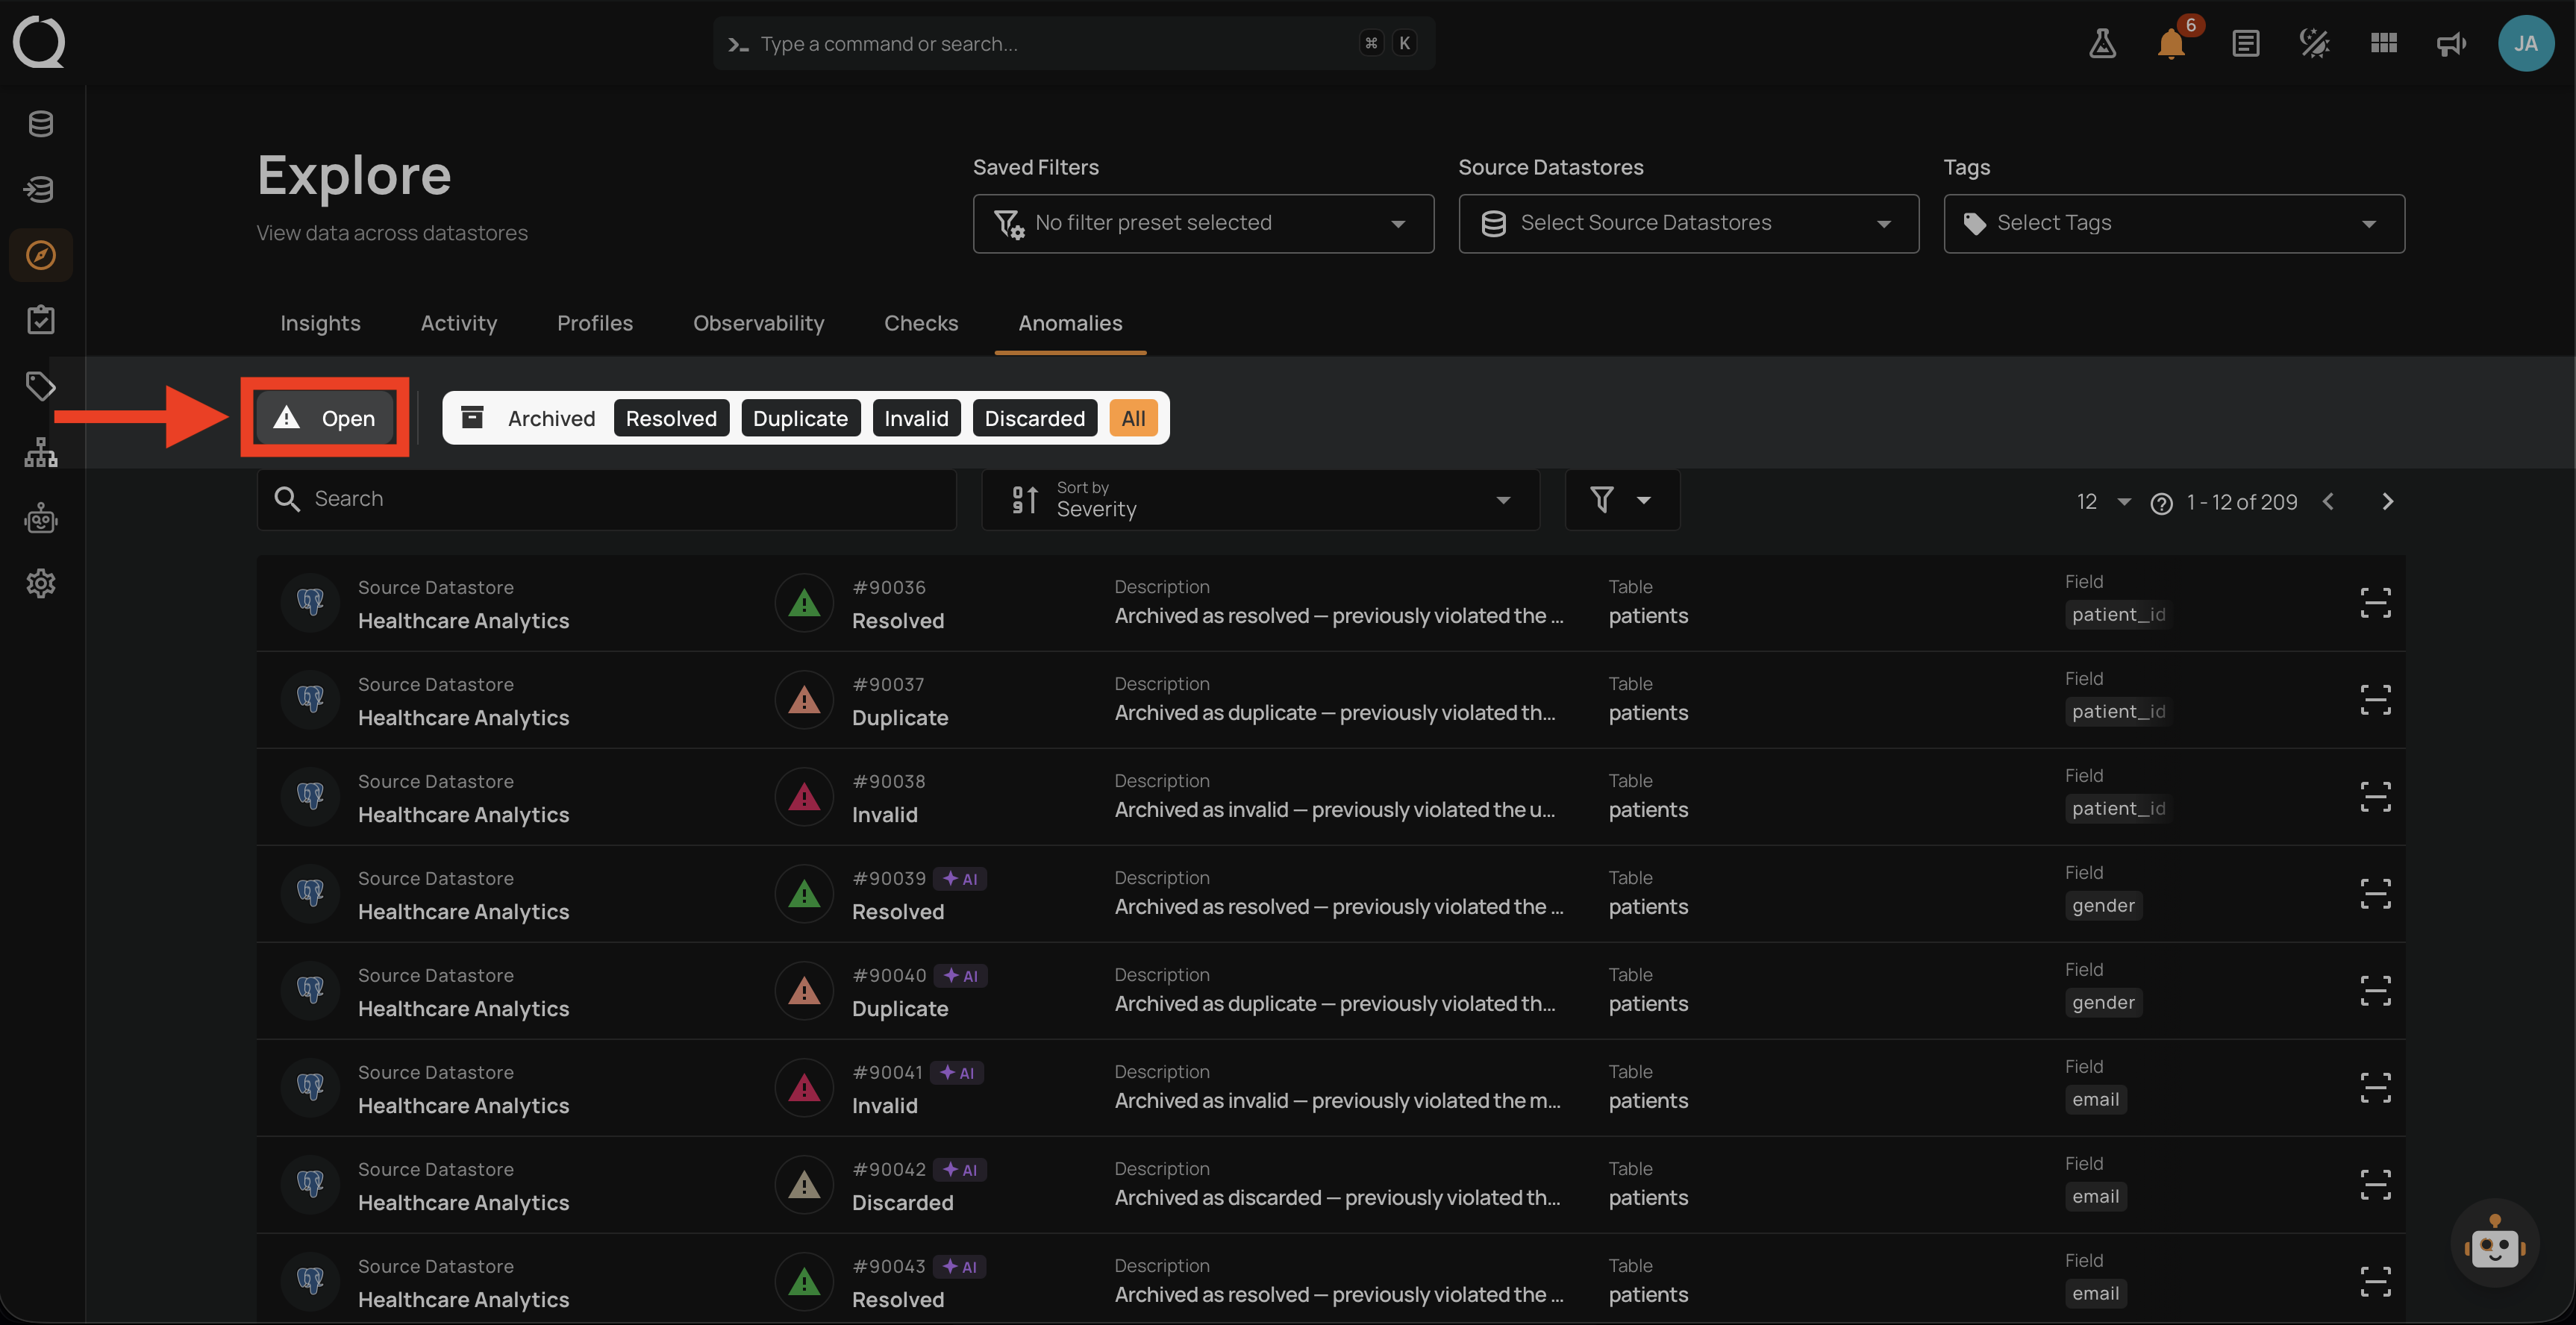Viewport: 2576px width, 1325px height.
Task: Open notifications bell with 6 badge
Action: (2172, 43)
